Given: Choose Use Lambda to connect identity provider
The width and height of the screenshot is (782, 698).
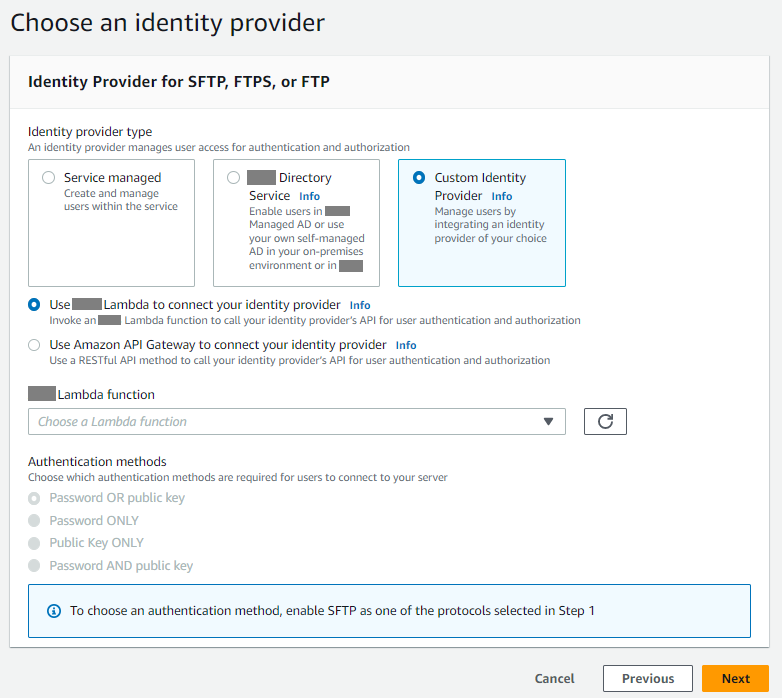Looking at the screenshot, I should coord(35,304).
